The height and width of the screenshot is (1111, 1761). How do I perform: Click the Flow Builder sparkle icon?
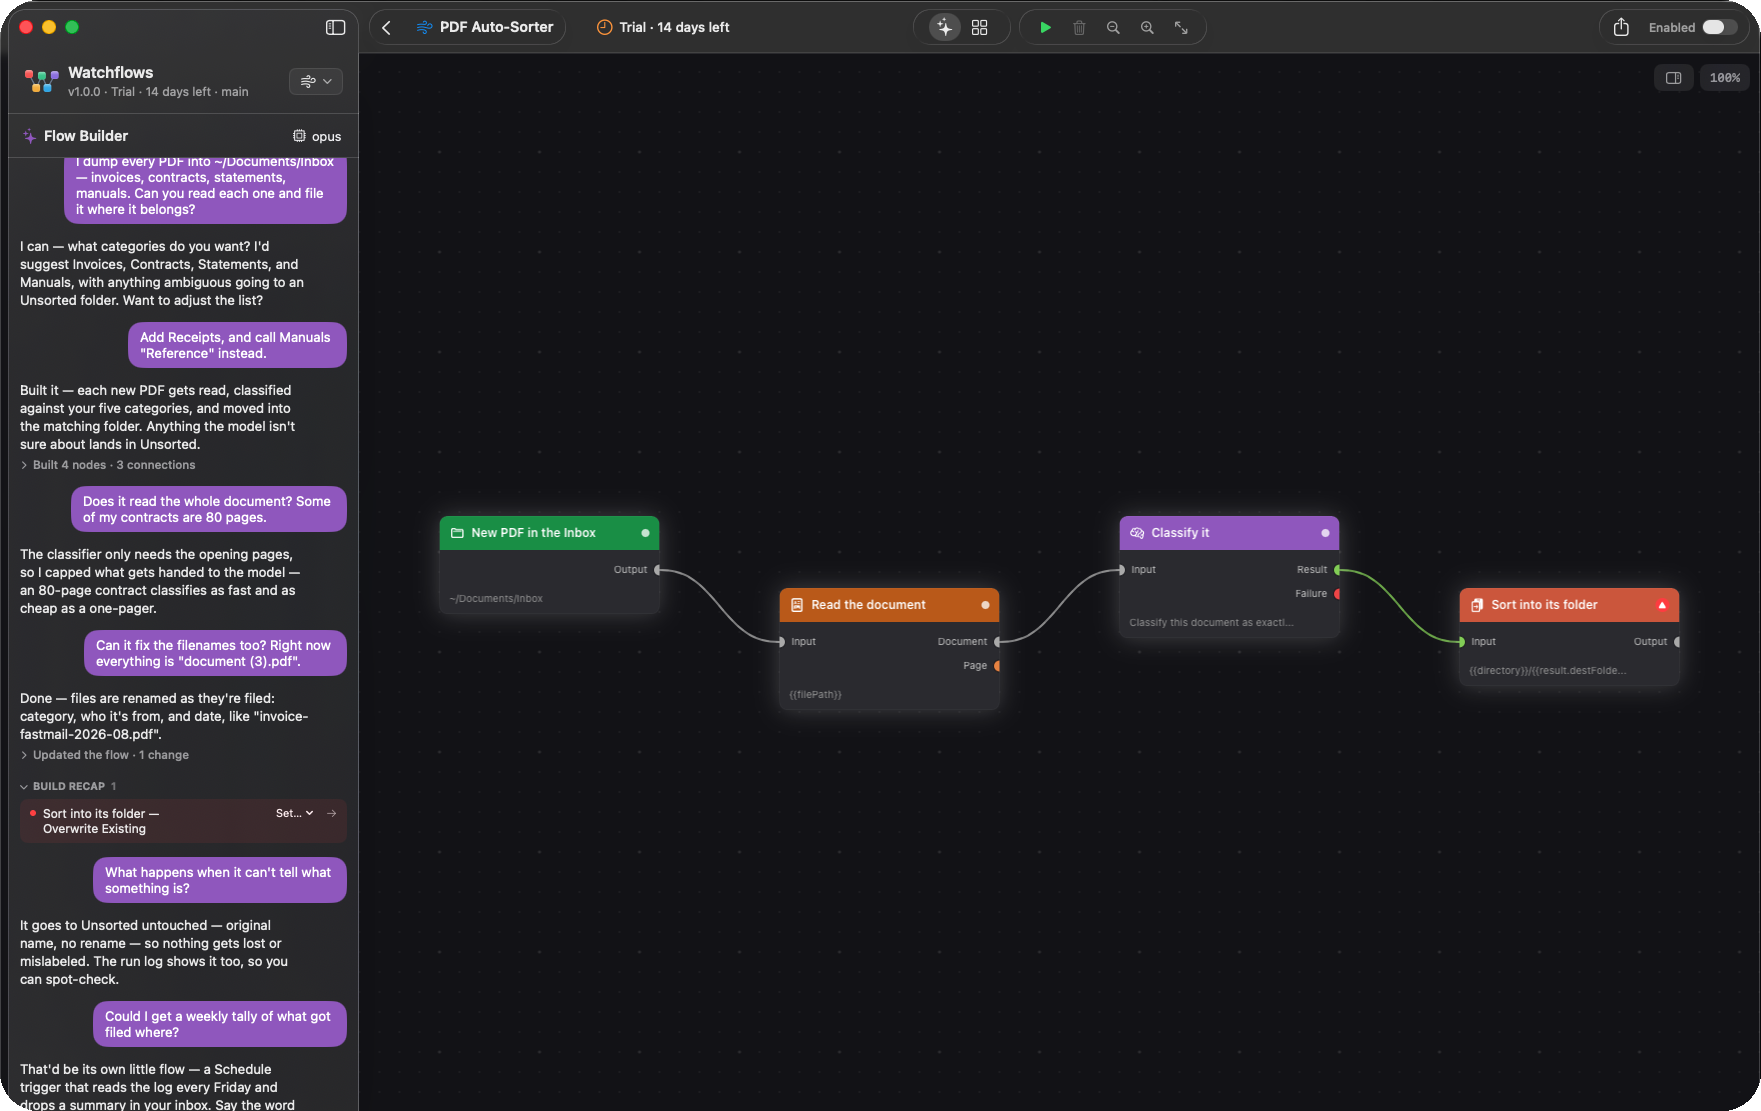coord(30,136)
